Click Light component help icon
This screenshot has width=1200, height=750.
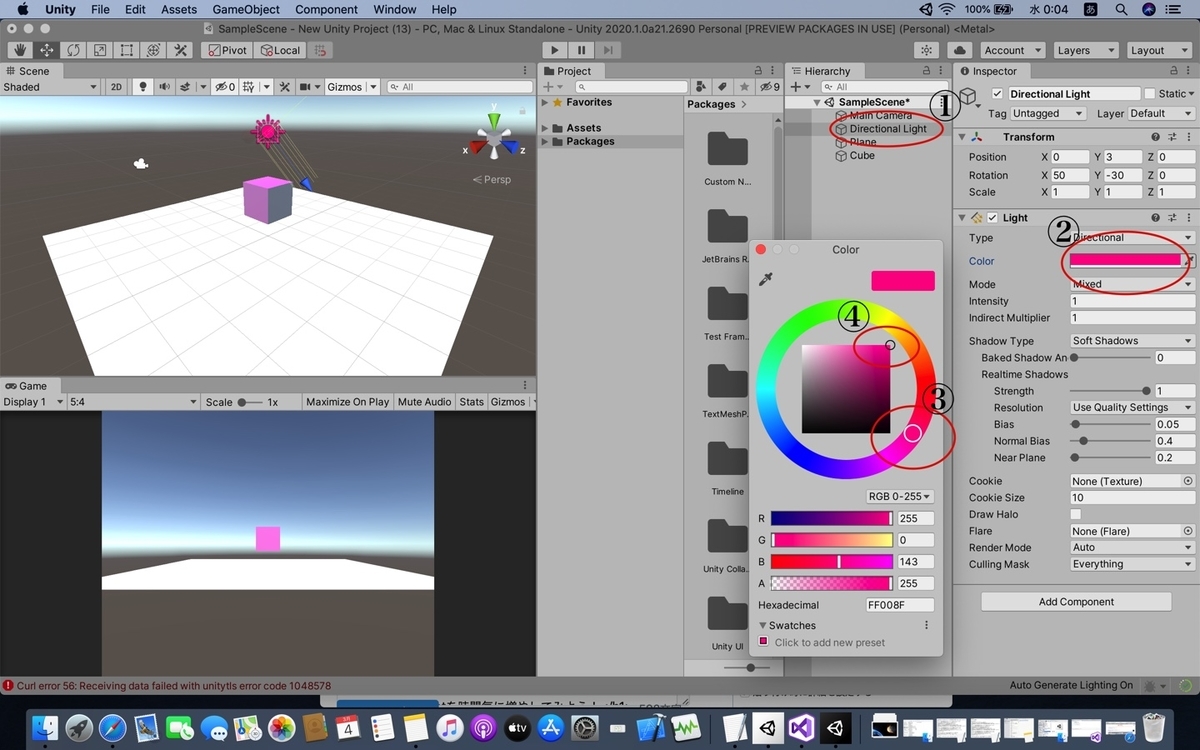pyautogui.click(x=1155, y=218)
